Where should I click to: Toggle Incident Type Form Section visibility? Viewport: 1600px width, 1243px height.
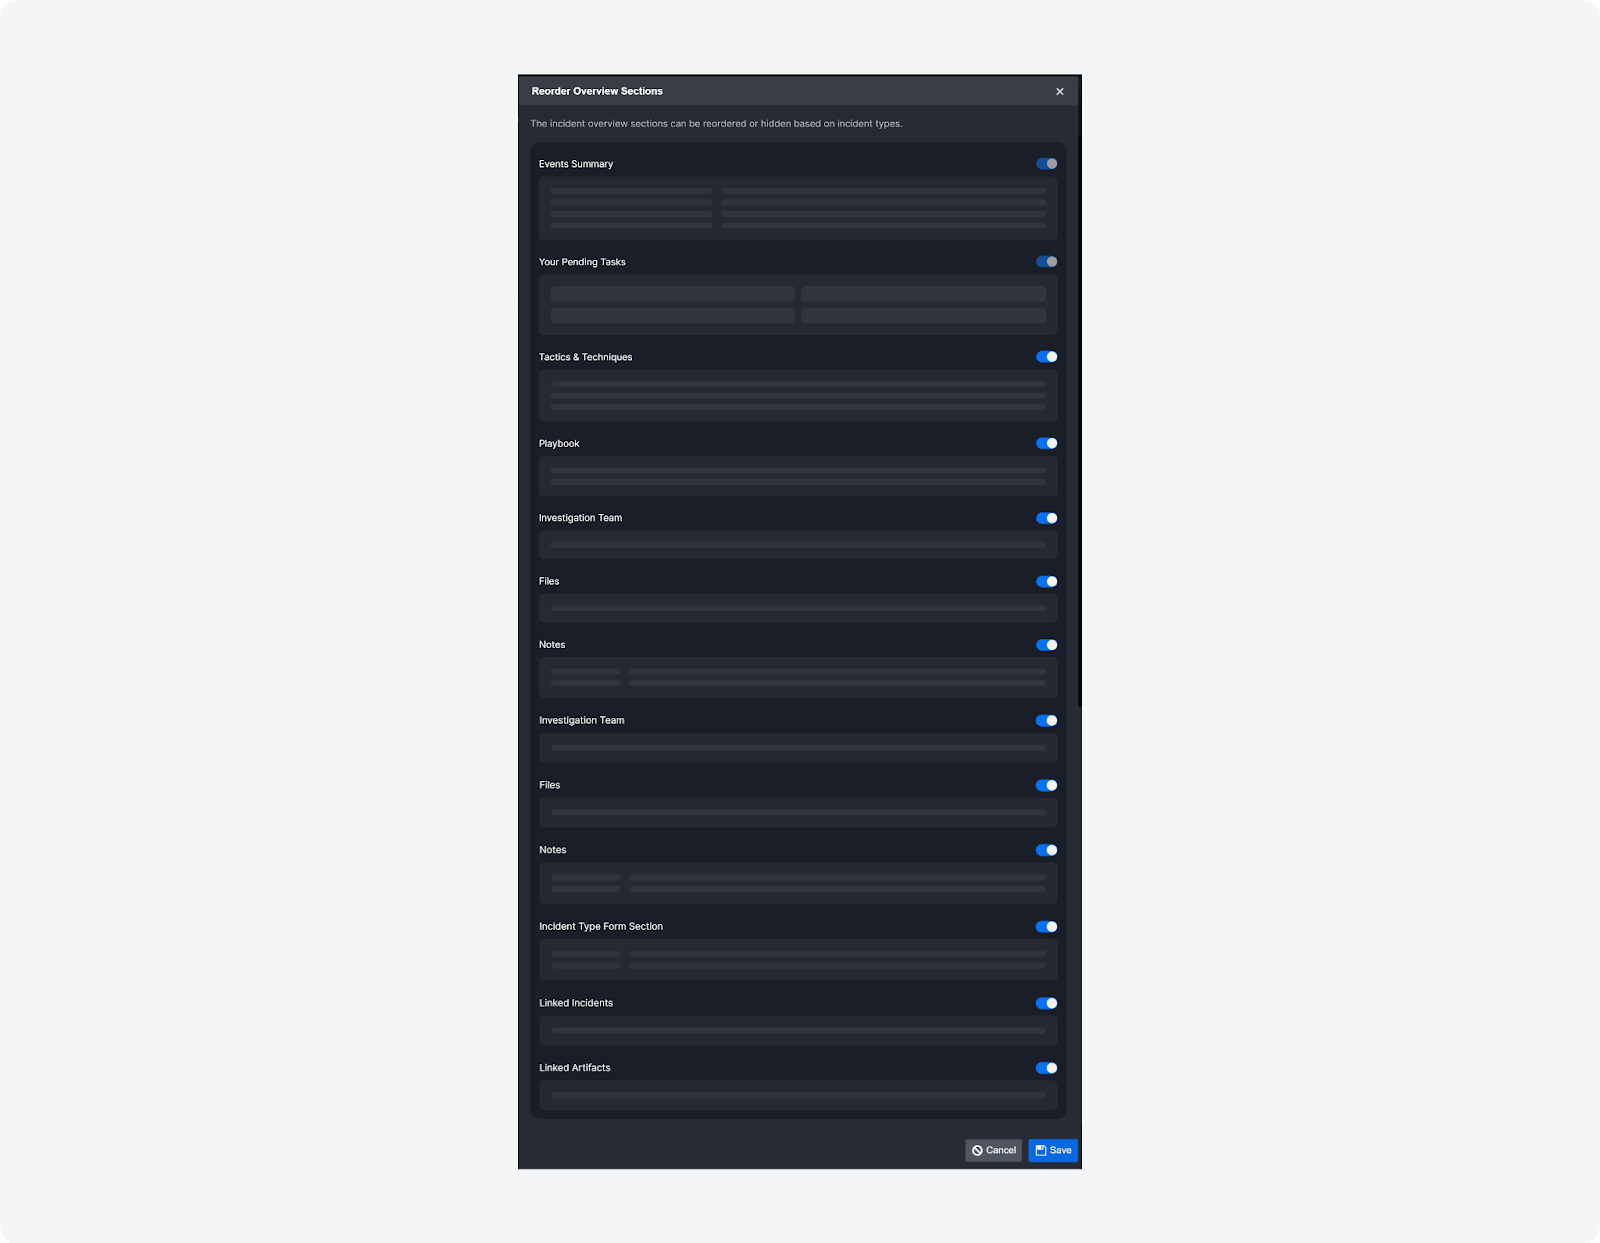tap(1047, 927)
